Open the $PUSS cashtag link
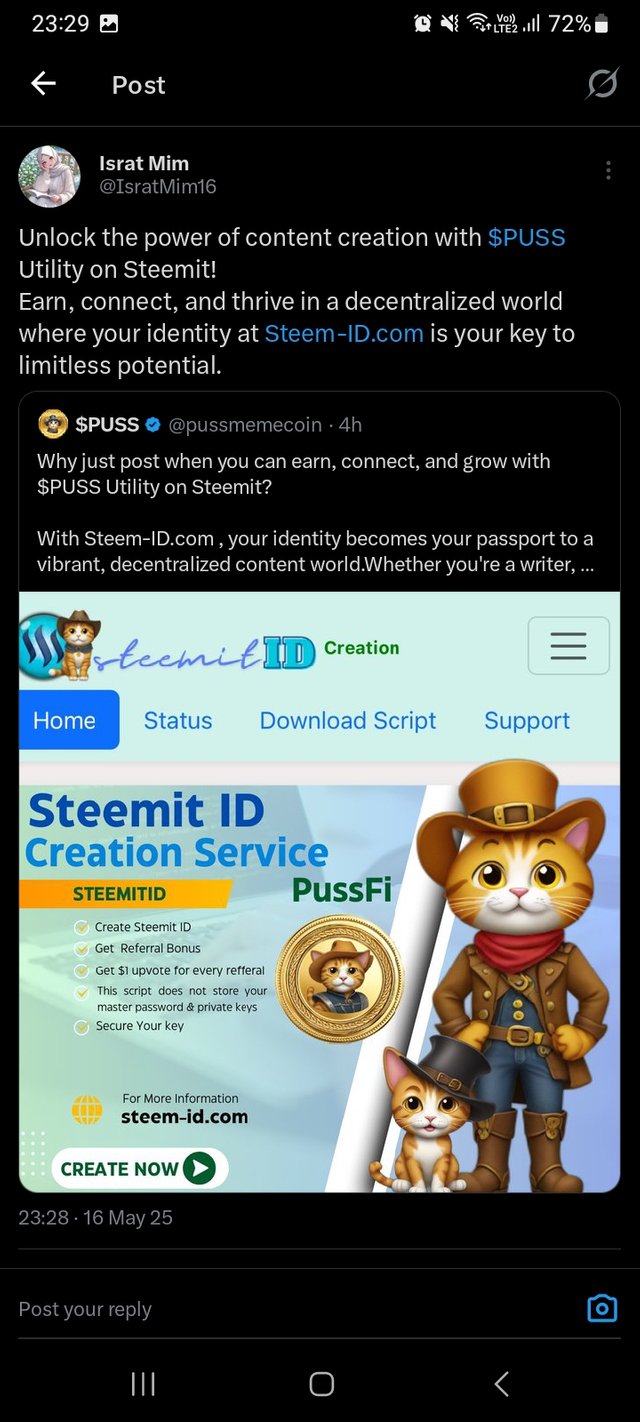This screenshot has height=1422, width=640. click(x=526, y=238)
